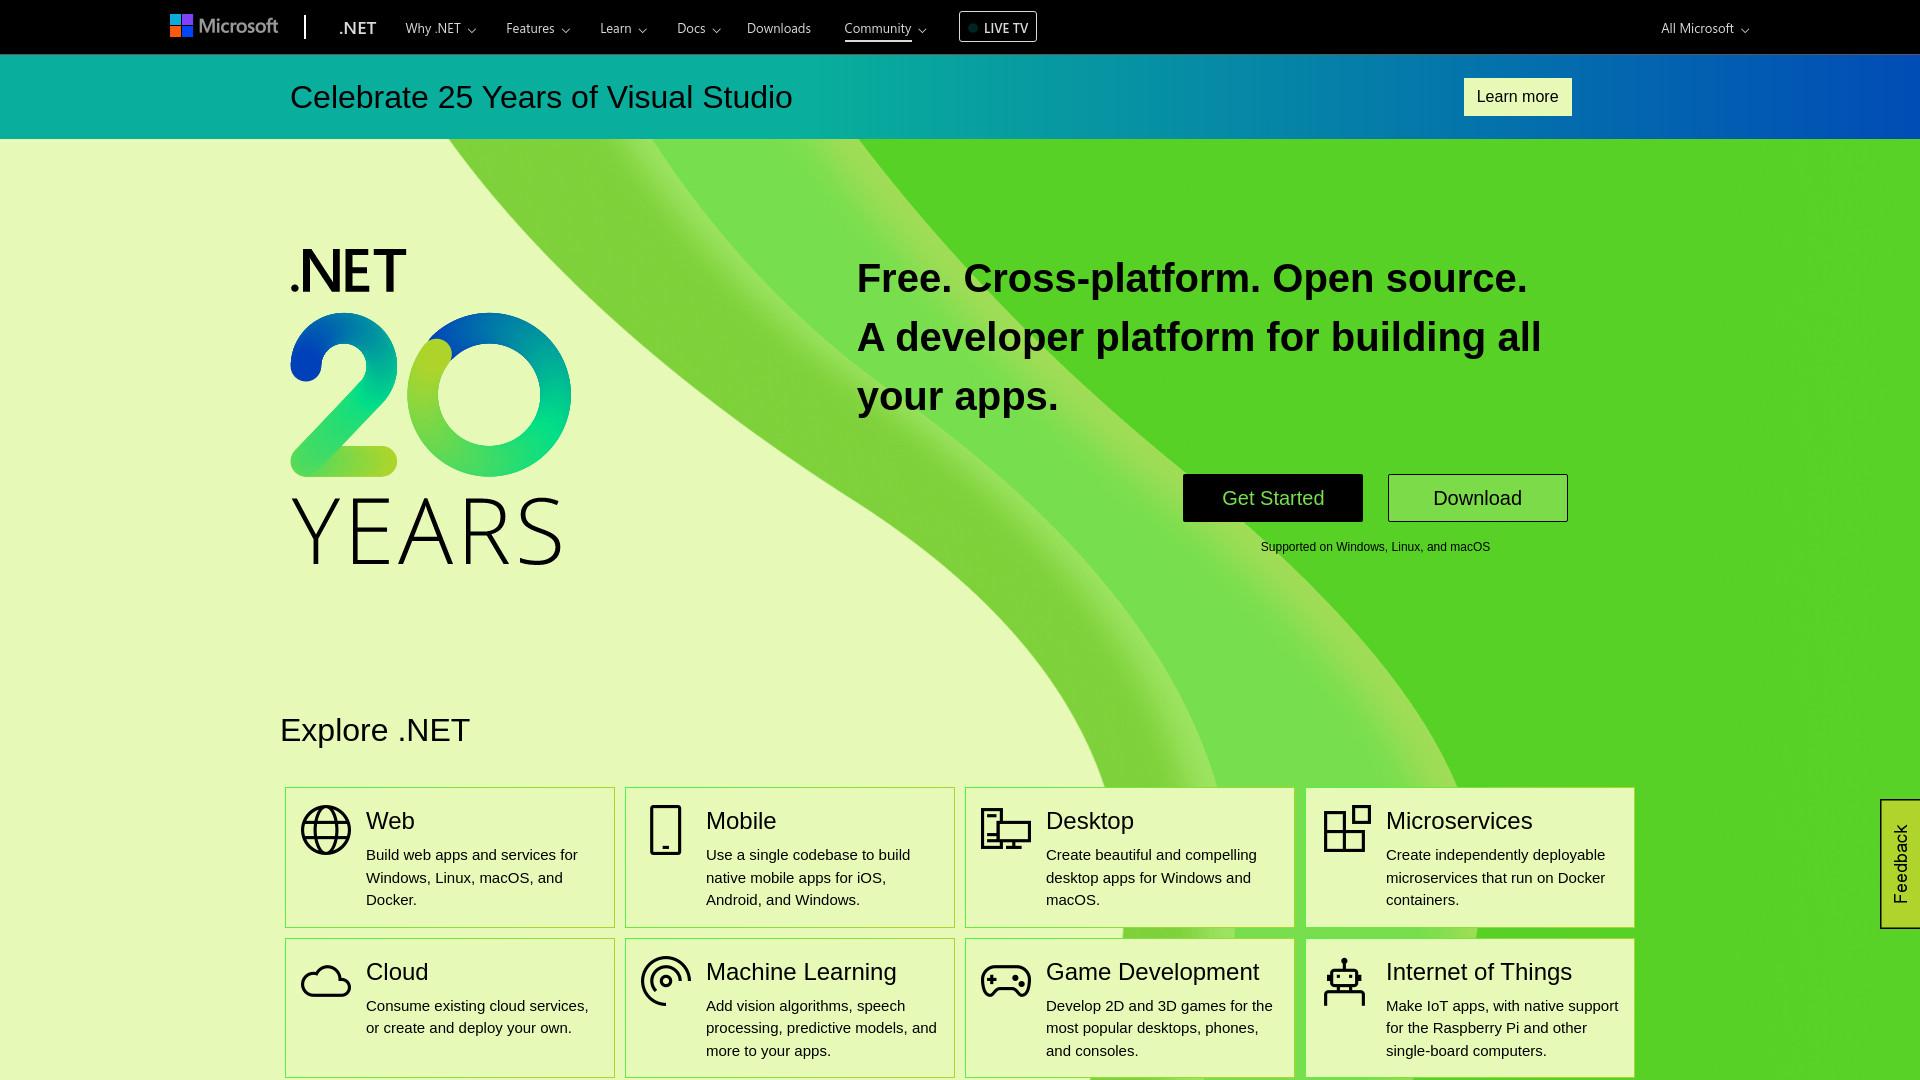This screenshot has width=1920, height=1080.
Task: Expand the Docs dropdown
Action: 698,28
